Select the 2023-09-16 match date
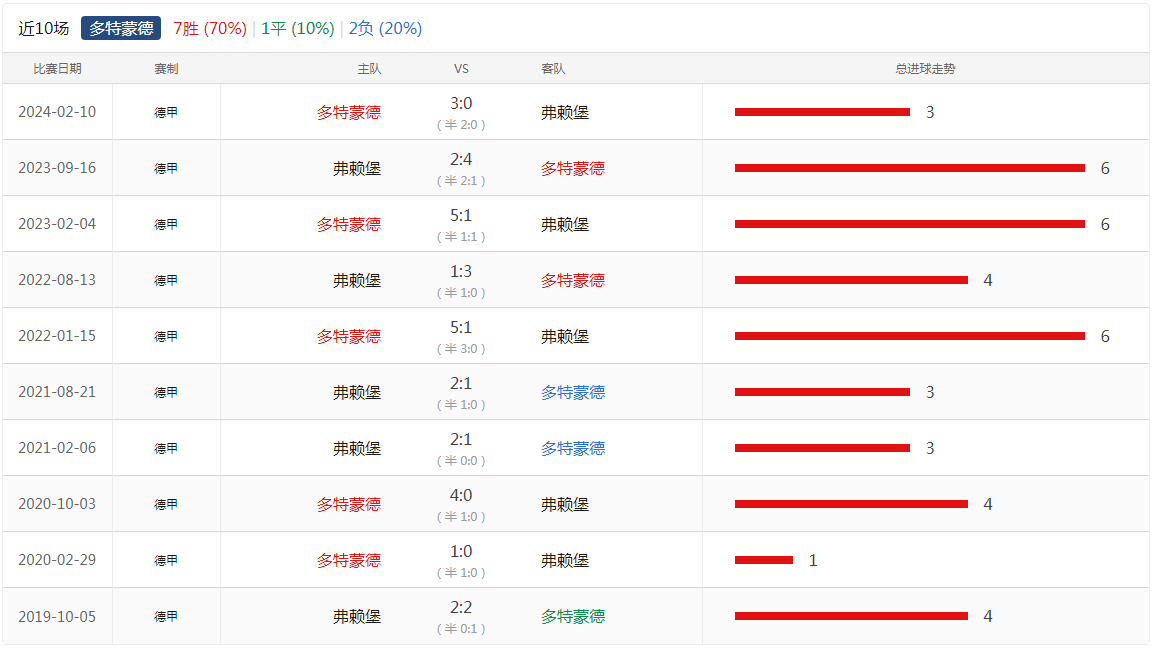 pos(57,168)
